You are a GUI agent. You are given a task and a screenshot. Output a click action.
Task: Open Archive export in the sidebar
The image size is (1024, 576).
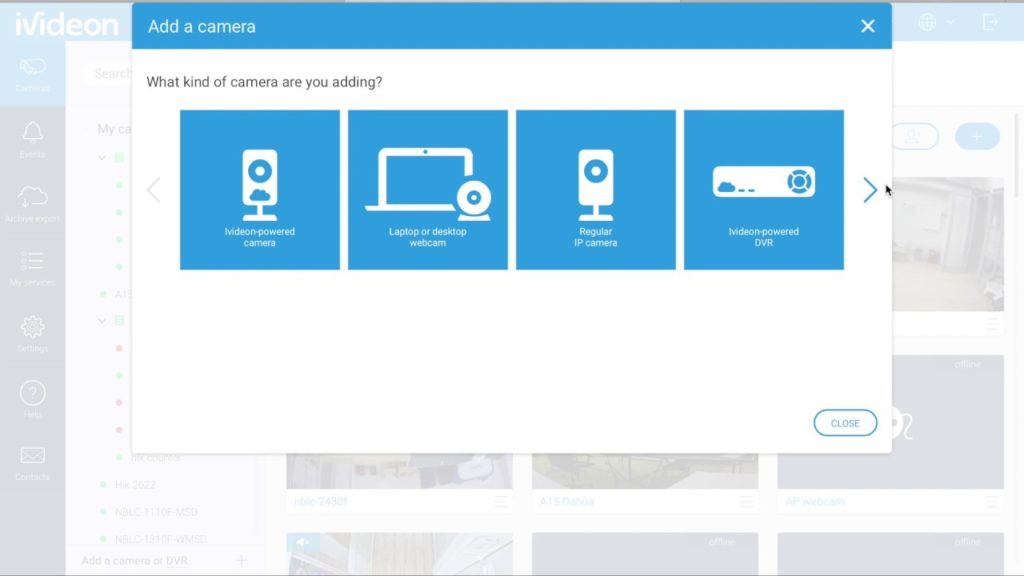(x=33, y=204)
